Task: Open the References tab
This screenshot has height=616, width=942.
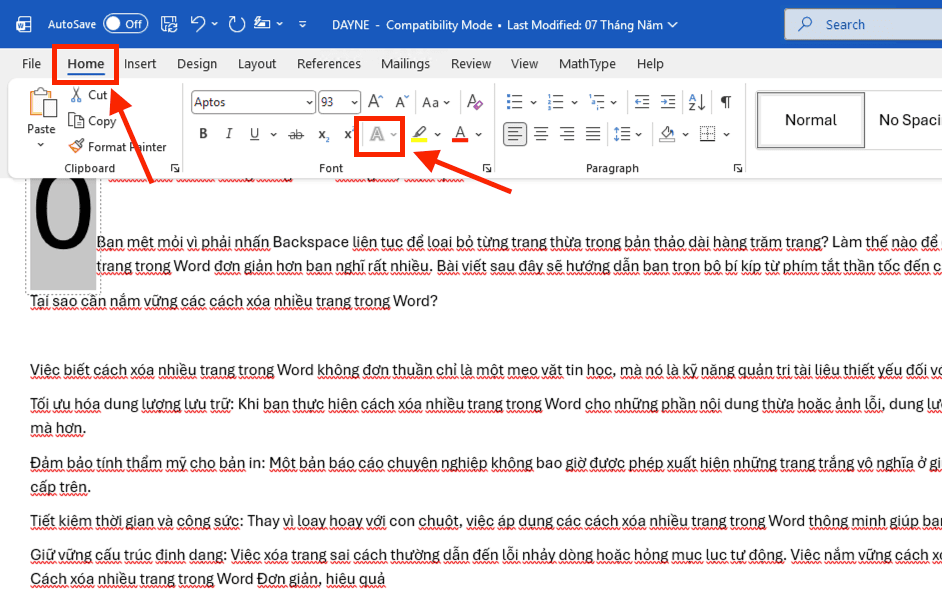Action: (x=329, y=64)
